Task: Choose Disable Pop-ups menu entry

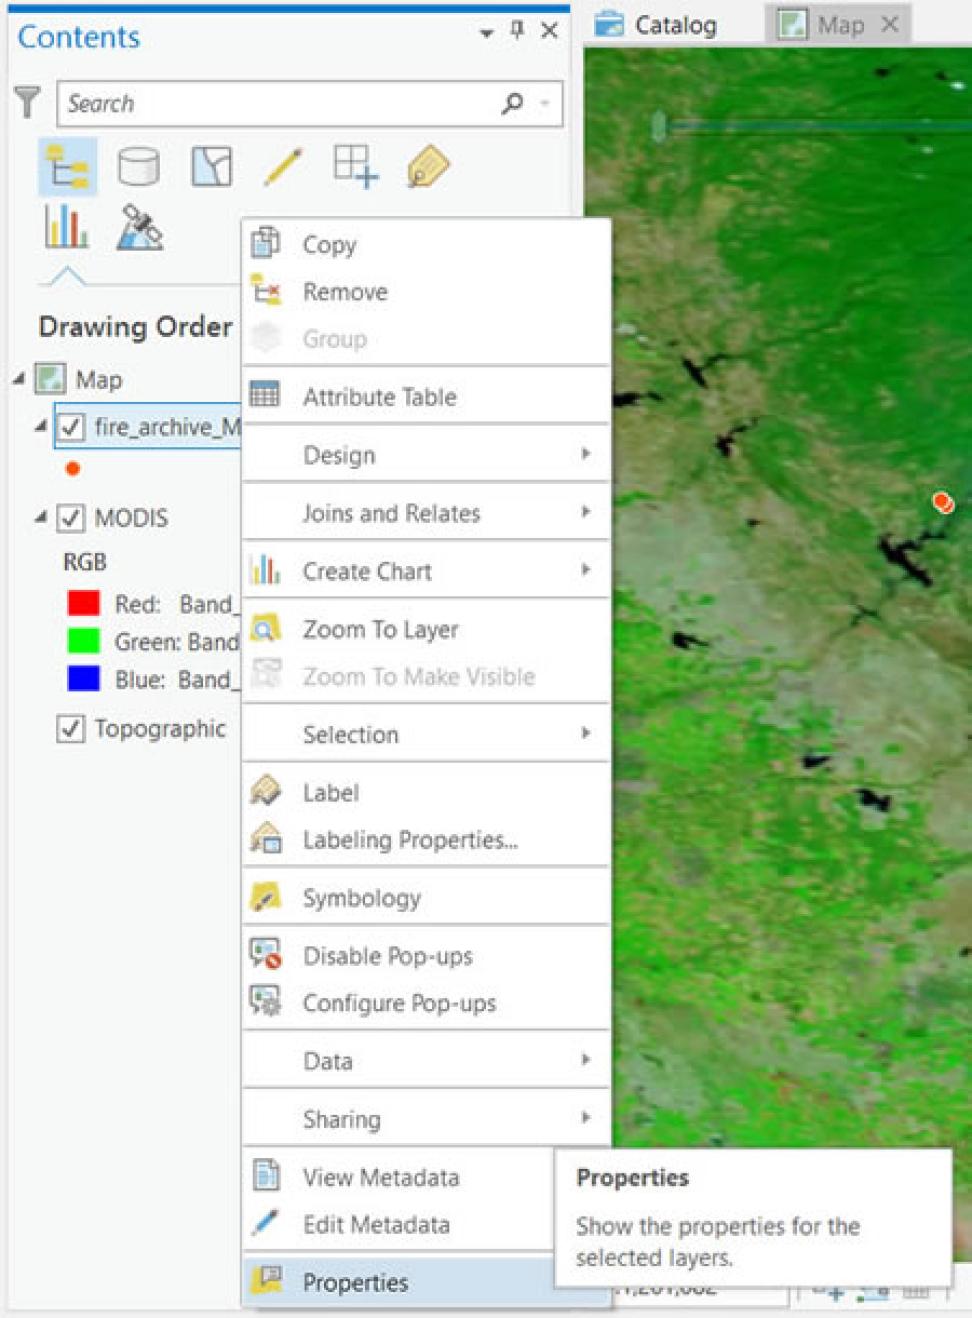Action: [426, 955]
